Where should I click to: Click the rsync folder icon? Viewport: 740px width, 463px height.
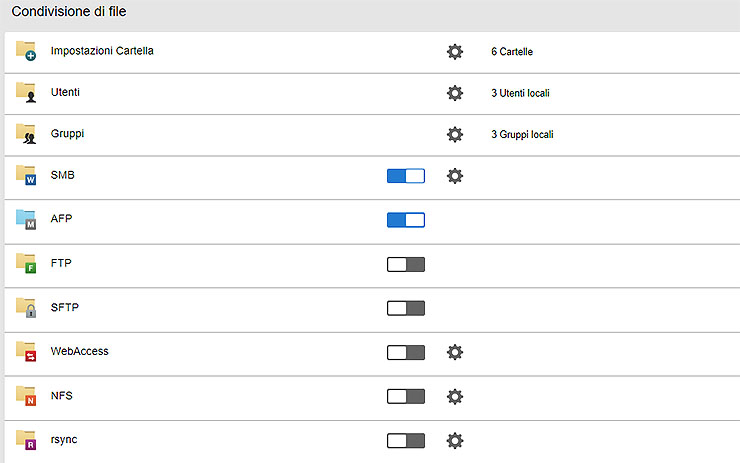coord(26,440)
